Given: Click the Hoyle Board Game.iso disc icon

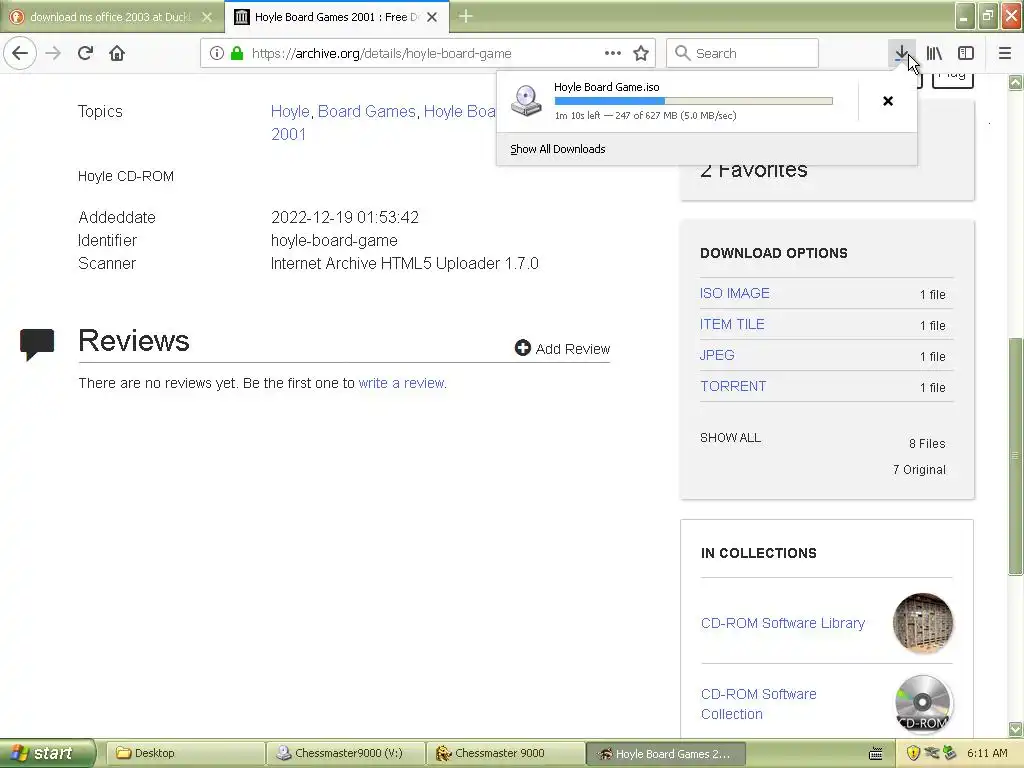Looking at the screenshot, I should 526,101.
